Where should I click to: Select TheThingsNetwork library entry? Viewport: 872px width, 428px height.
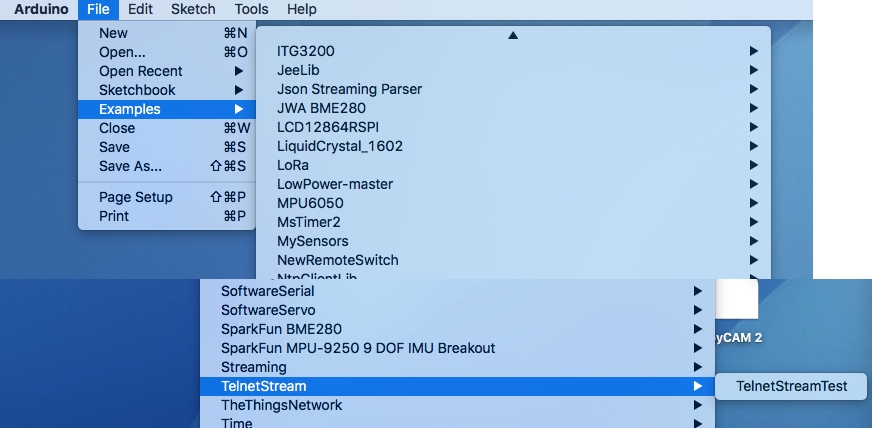[x=282, y=405]
